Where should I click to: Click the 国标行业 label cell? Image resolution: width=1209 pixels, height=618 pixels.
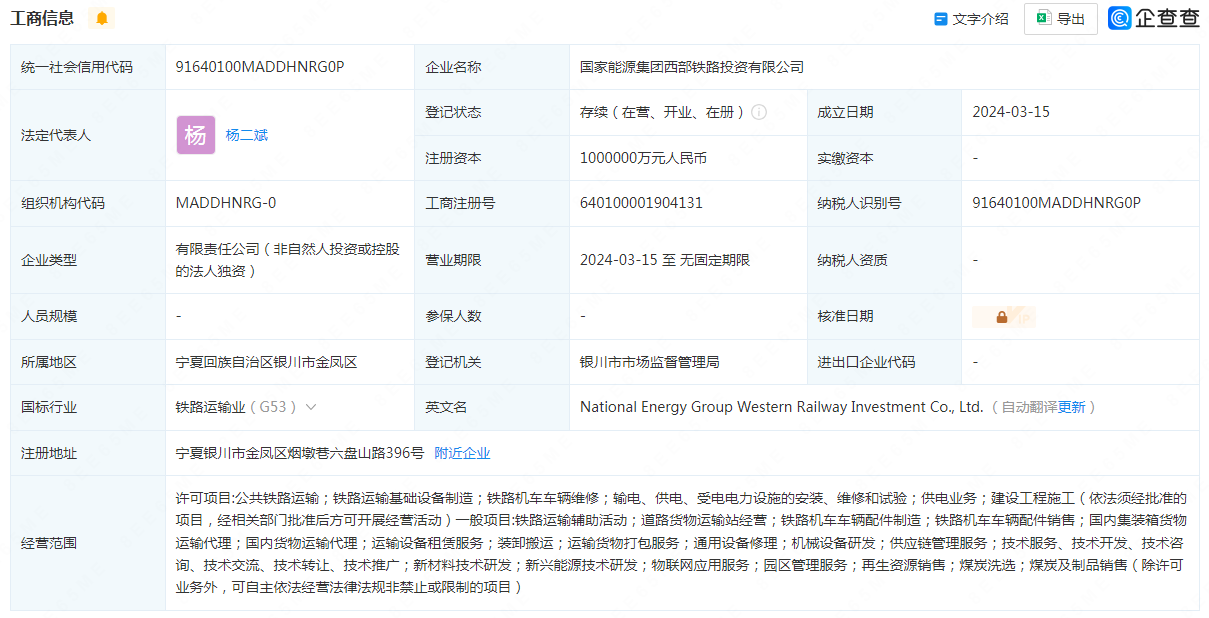pyautogui.click(x=88, y=407)
